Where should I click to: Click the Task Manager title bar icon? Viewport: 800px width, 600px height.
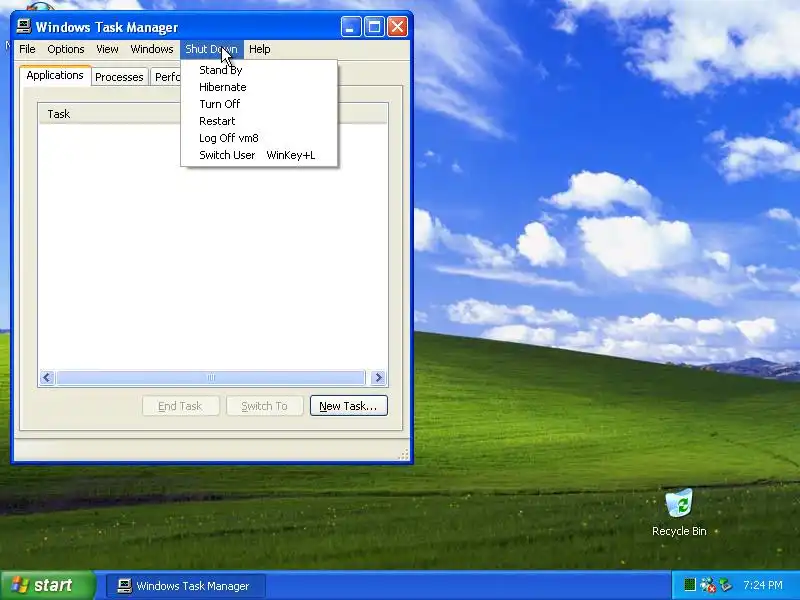tap(23, 26)
